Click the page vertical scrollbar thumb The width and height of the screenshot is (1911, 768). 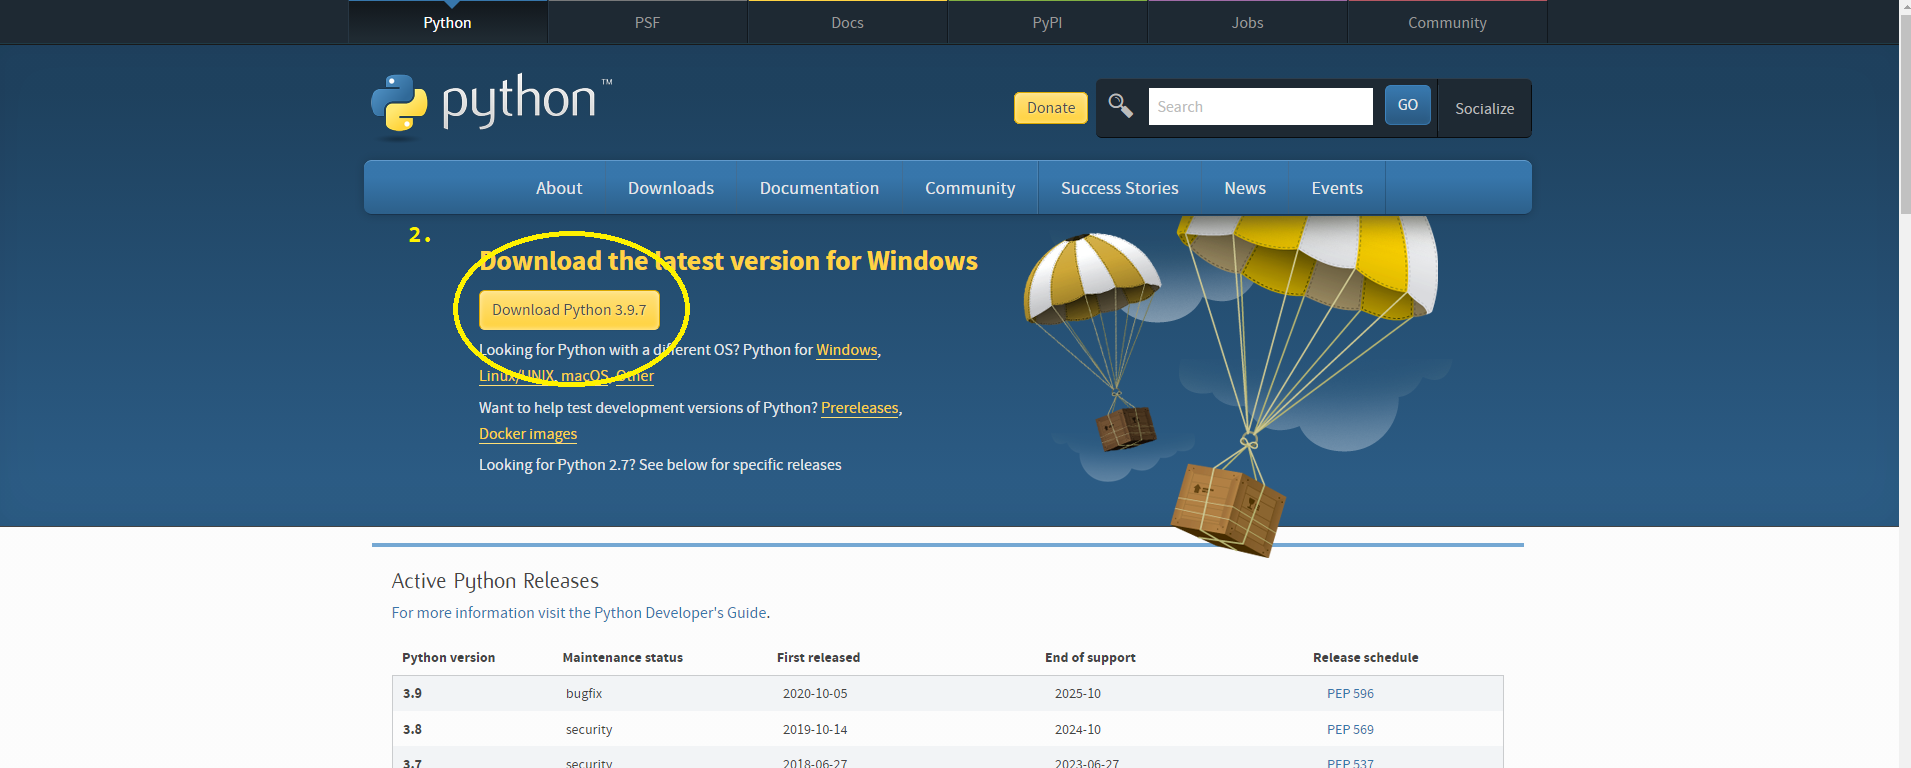tap(1905, 114)
